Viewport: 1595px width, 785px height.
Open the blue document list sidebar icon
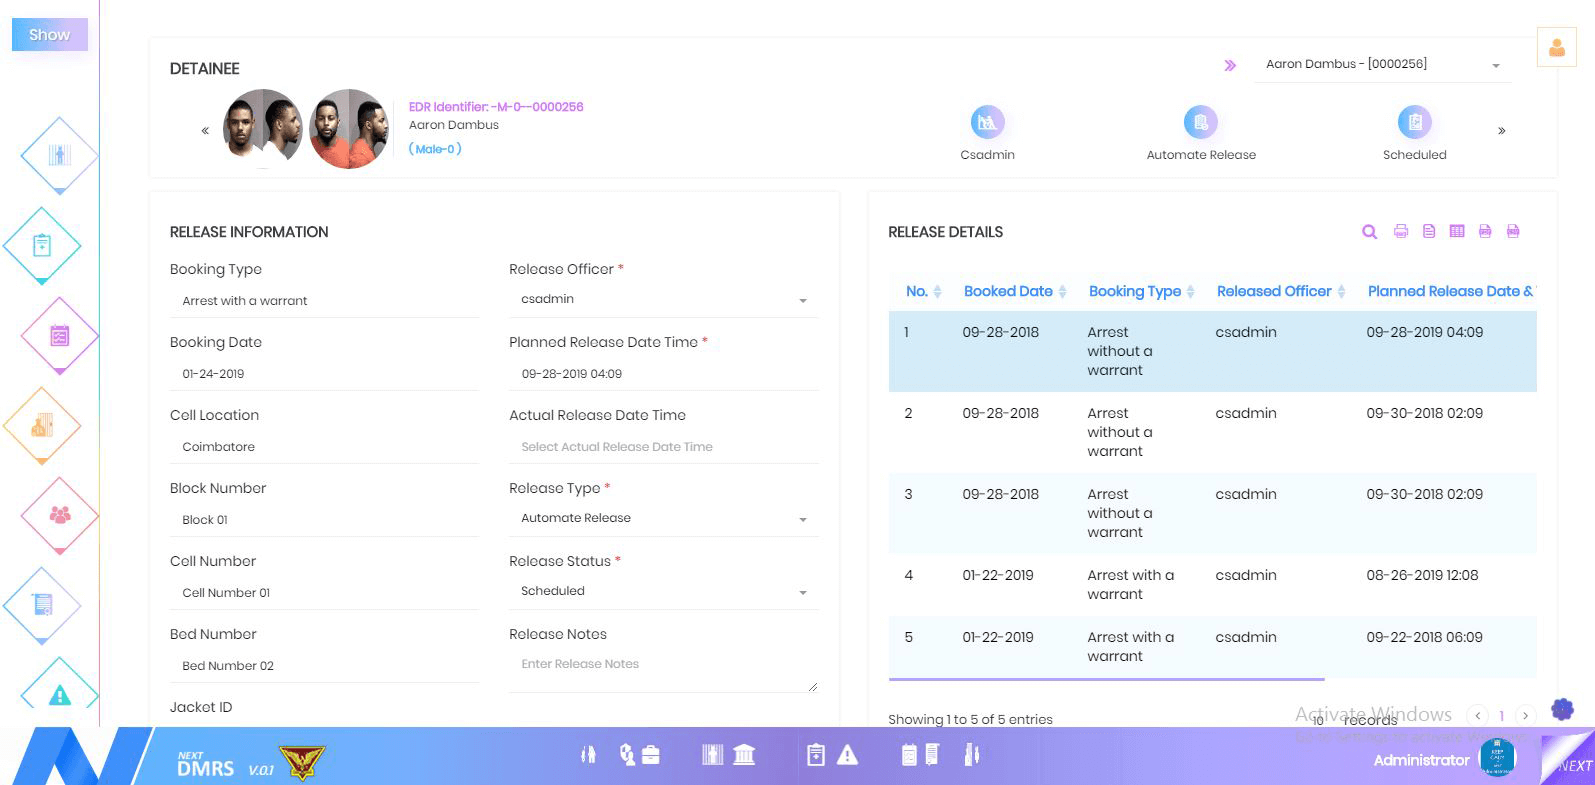(x=42, y=605)
